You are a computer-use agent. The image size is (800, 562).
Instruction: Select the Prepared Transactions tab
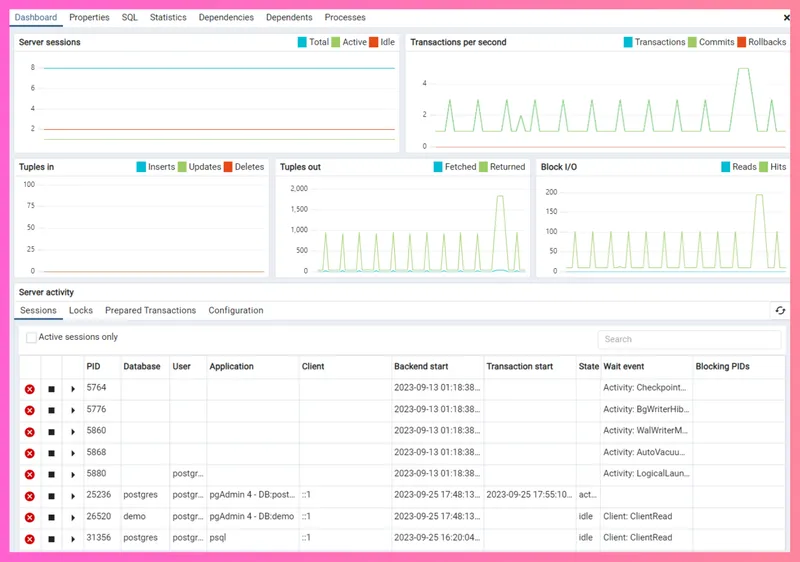point(151,310)
